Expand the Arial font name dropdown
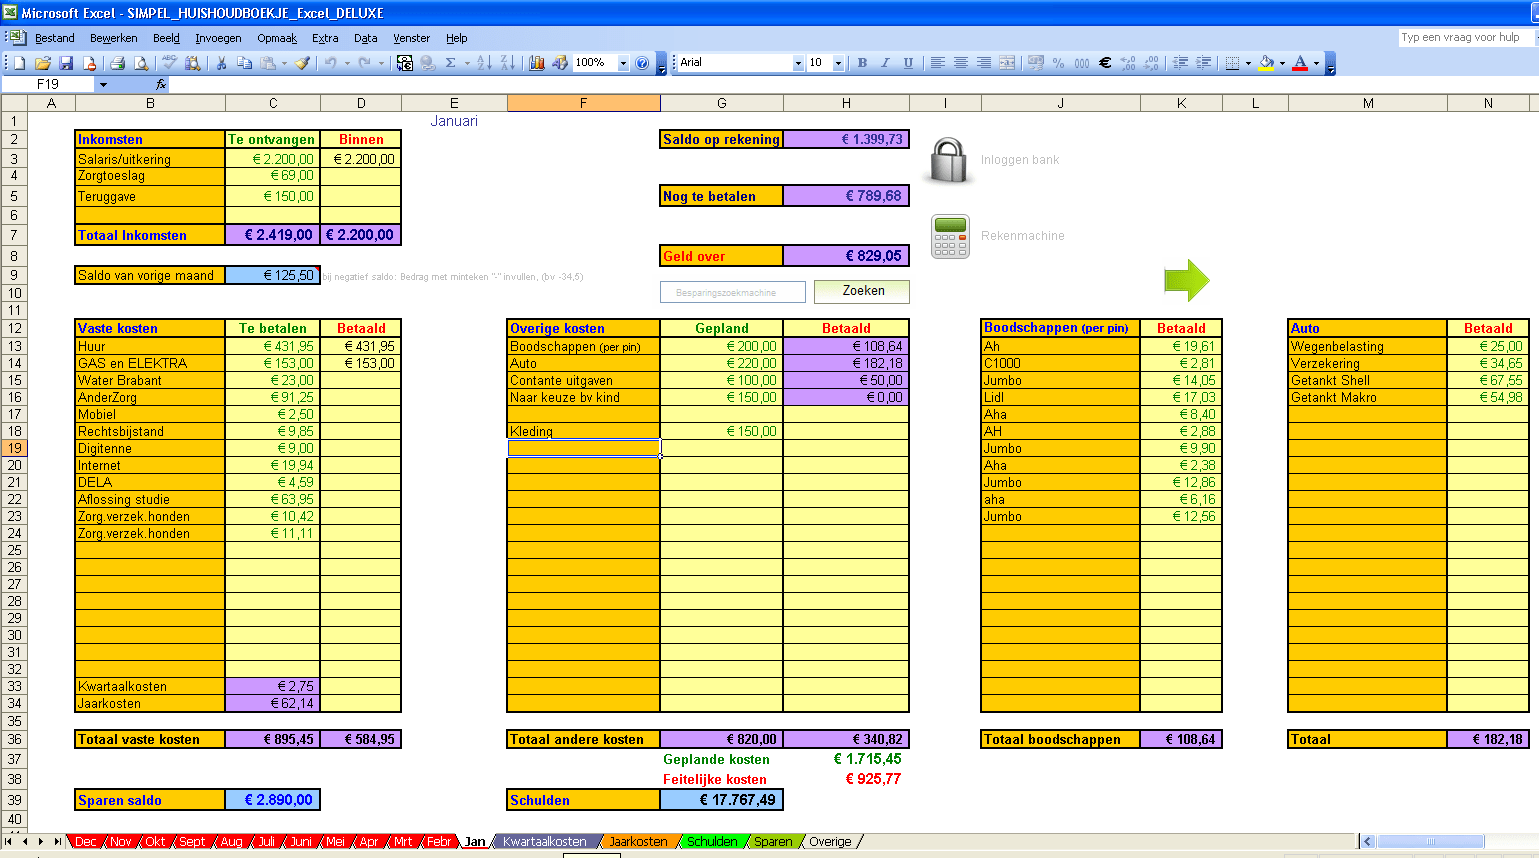The height and width of the screenshot is (858, 1539). pos(798,63)
